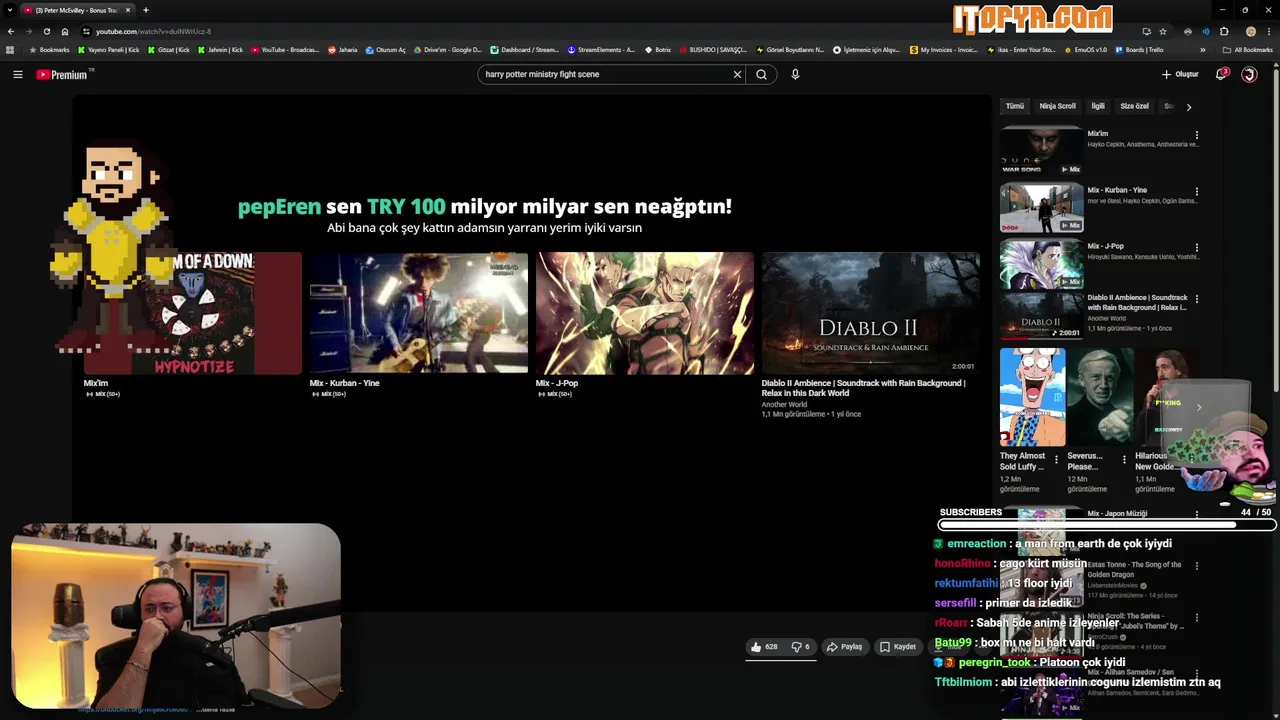
Task: Select the İlgili filter chip
Action: click(x=1098, y=106)
